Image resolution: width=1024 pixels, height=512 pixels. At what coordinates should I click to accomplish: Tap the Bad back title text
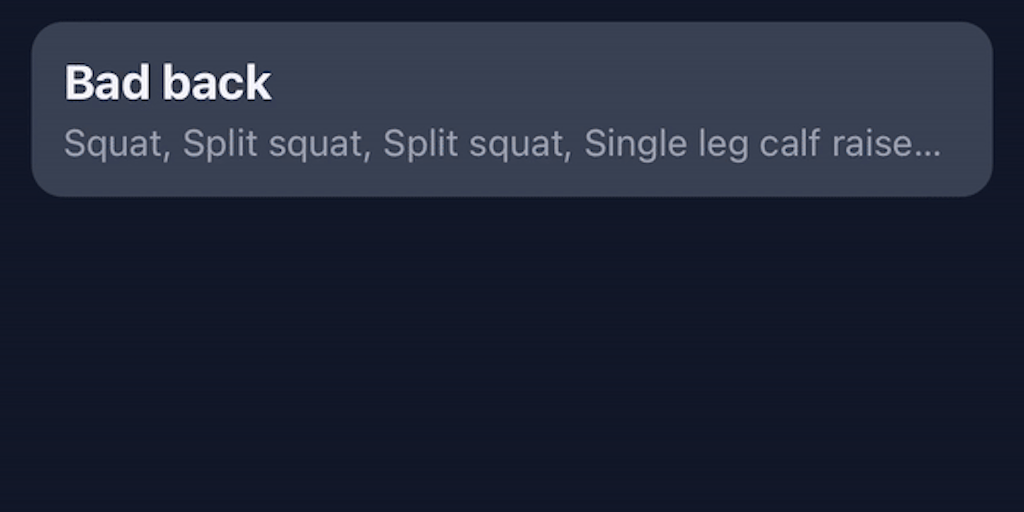pyautogui.click(x=168, y=83)
